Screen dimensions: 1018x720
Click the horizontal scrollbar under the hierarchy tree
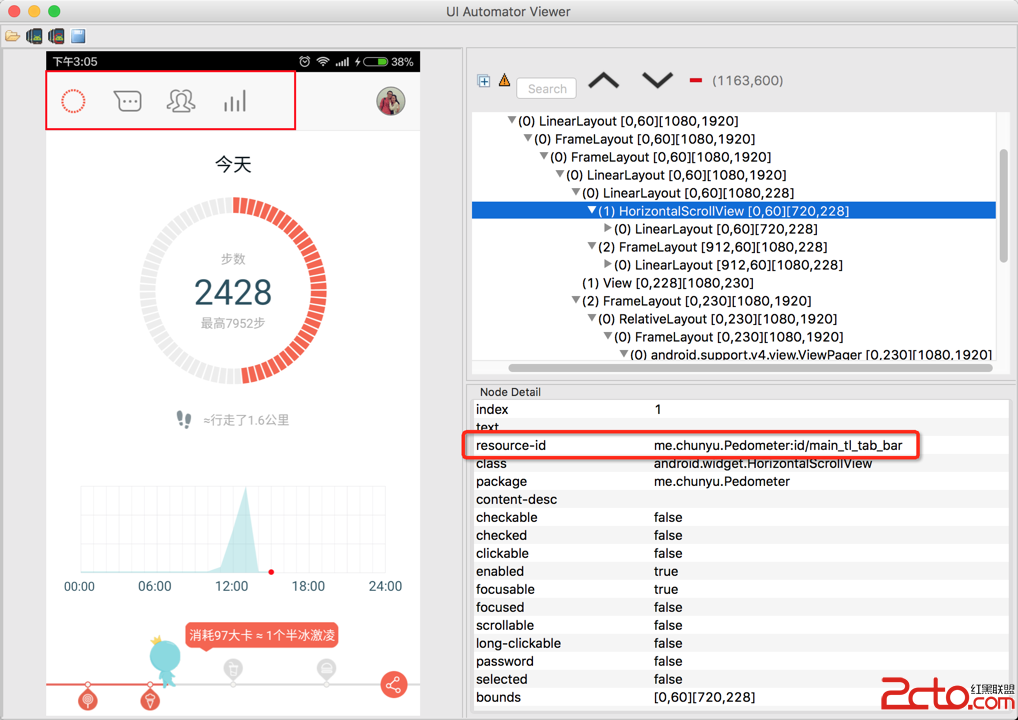(751, 367)
